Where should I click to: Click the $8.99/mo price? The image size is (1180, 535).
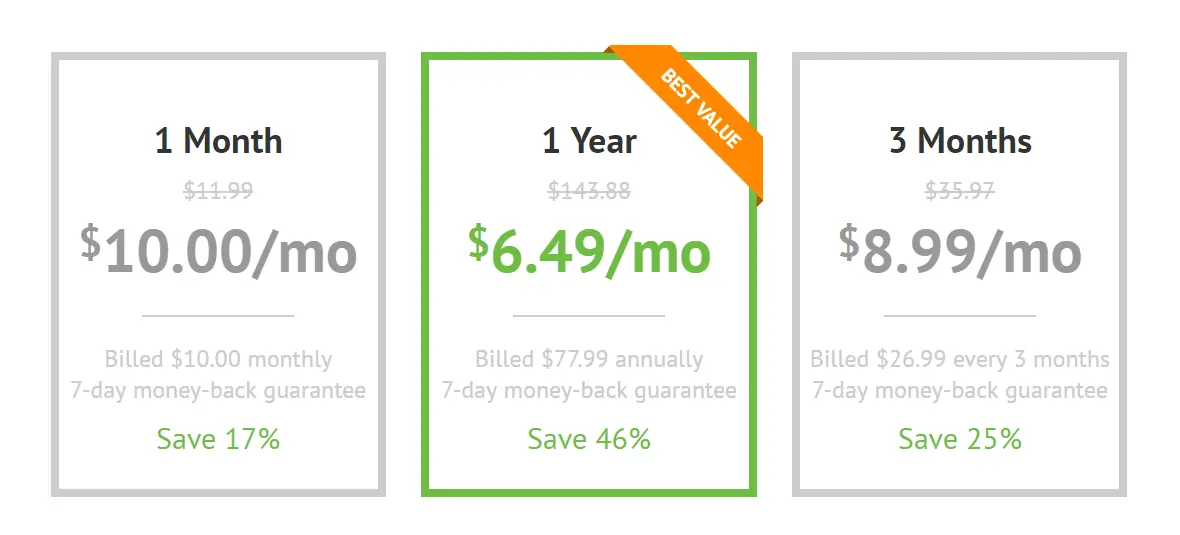pos(960,251)
